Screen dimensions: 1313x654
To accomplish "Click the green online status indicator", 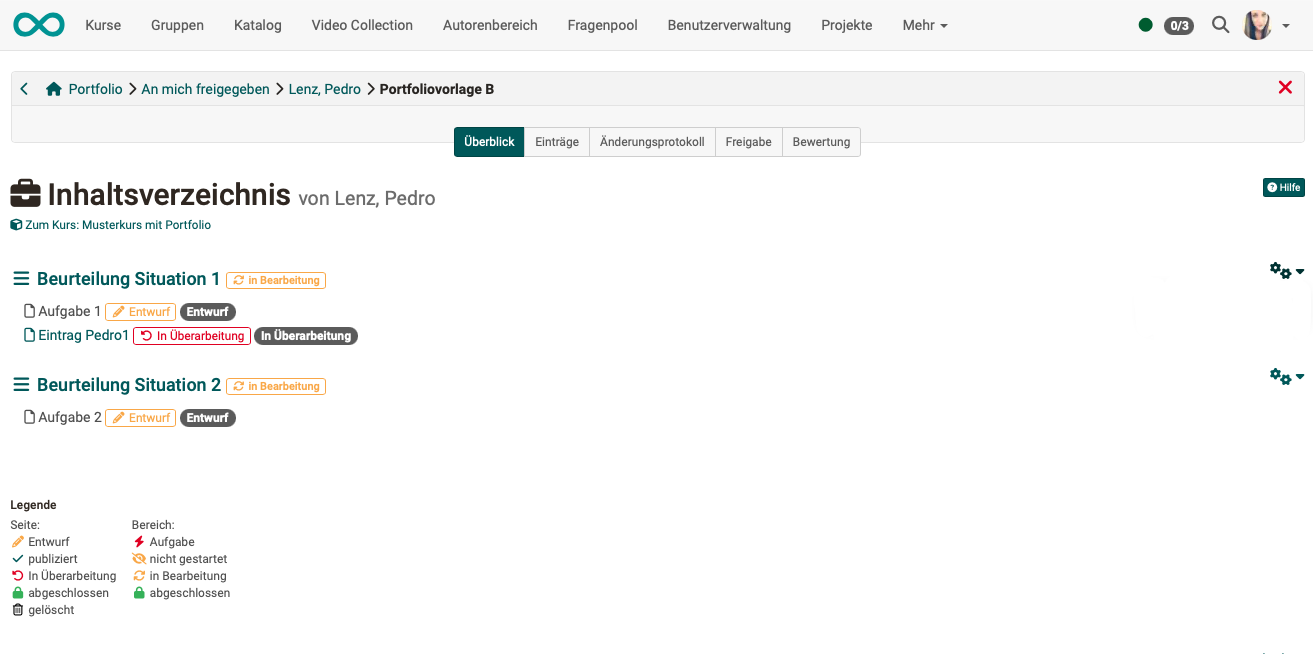I will point(1145,25).
